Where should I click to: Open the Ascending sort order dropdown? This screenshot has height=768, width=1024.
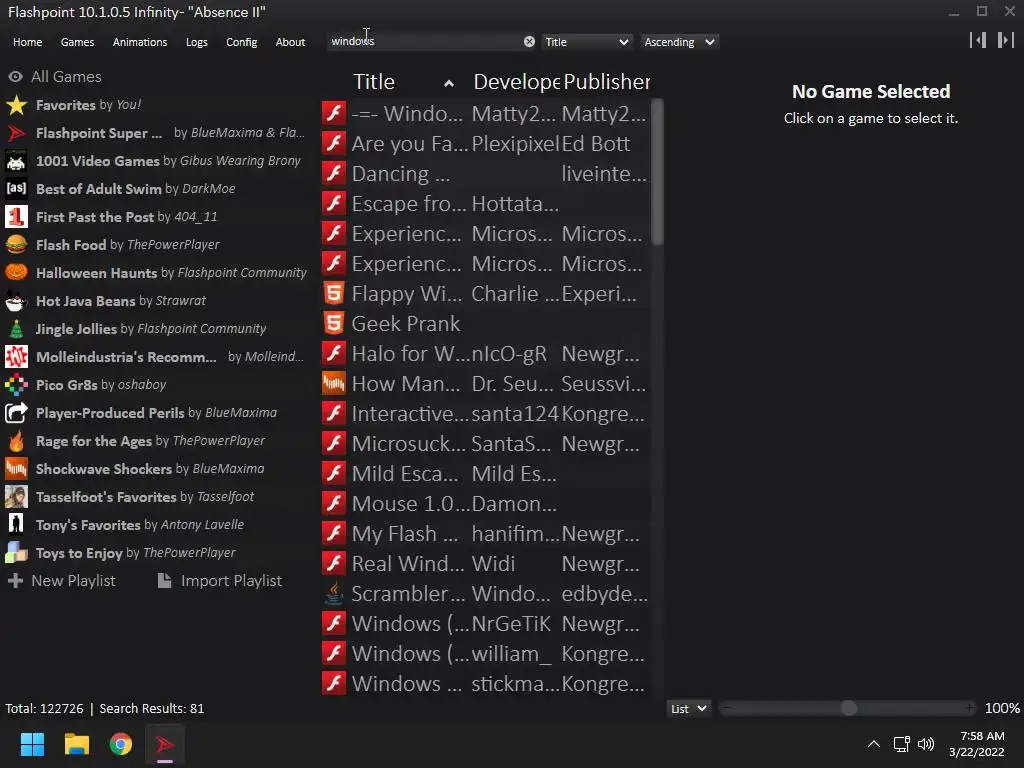679,42
